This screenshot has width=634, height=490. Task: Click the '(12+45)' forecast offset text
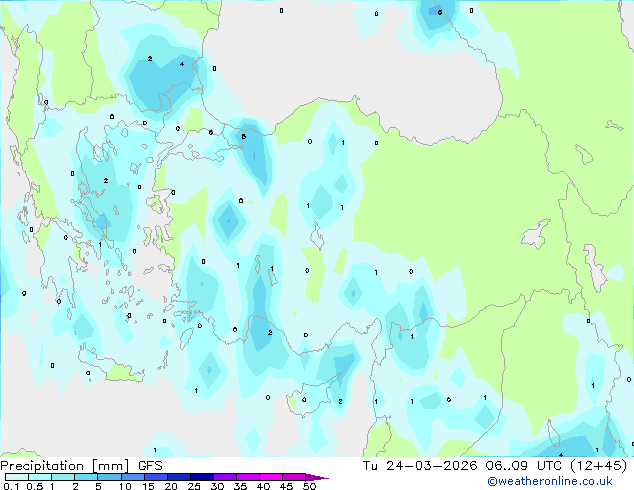pyautogui.click(x=598, y=466)
